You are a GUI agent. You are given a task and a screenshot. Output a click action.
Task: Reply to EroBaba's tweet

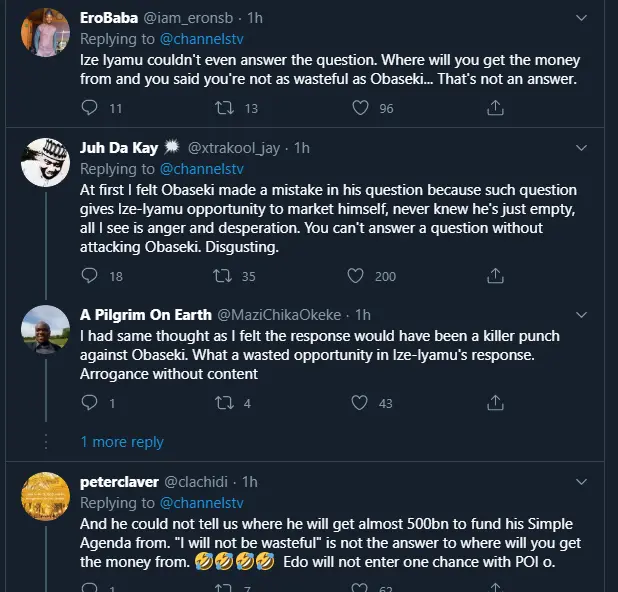[x=89, y=108]
